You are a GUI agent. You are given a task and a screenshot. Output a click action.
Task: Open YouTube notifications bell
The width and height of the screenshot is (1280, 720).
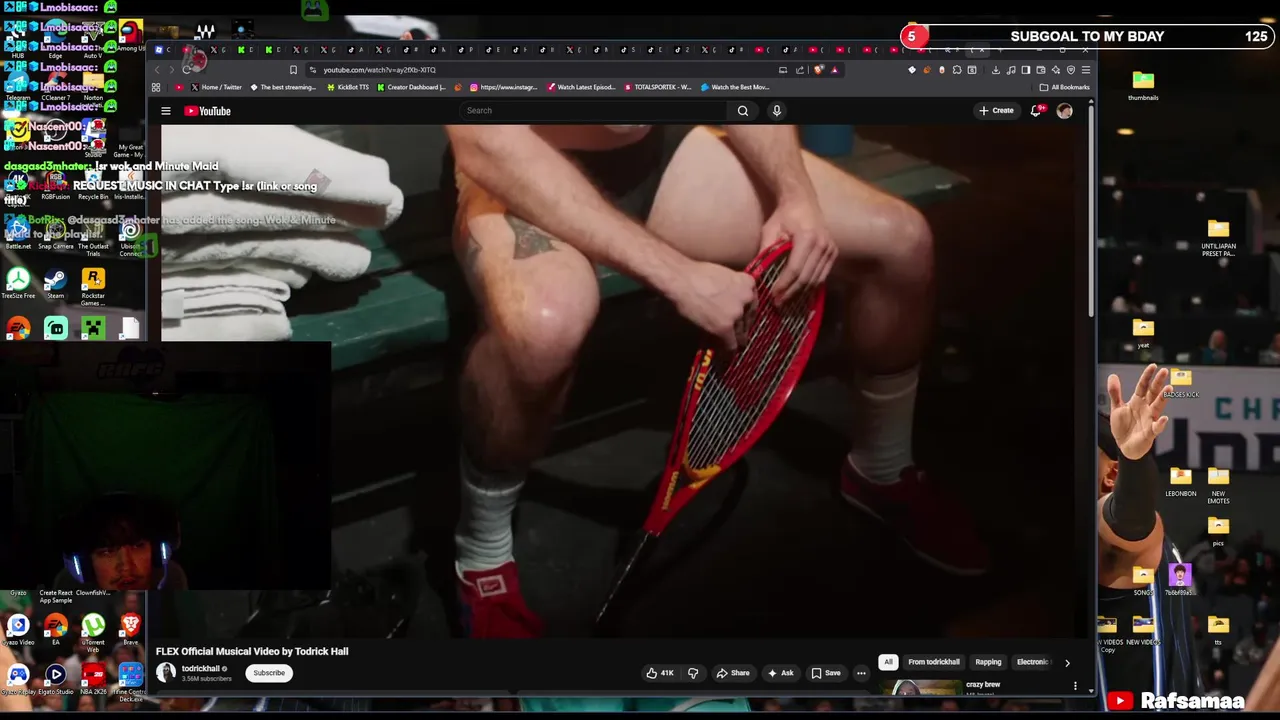coord(1036,111)
